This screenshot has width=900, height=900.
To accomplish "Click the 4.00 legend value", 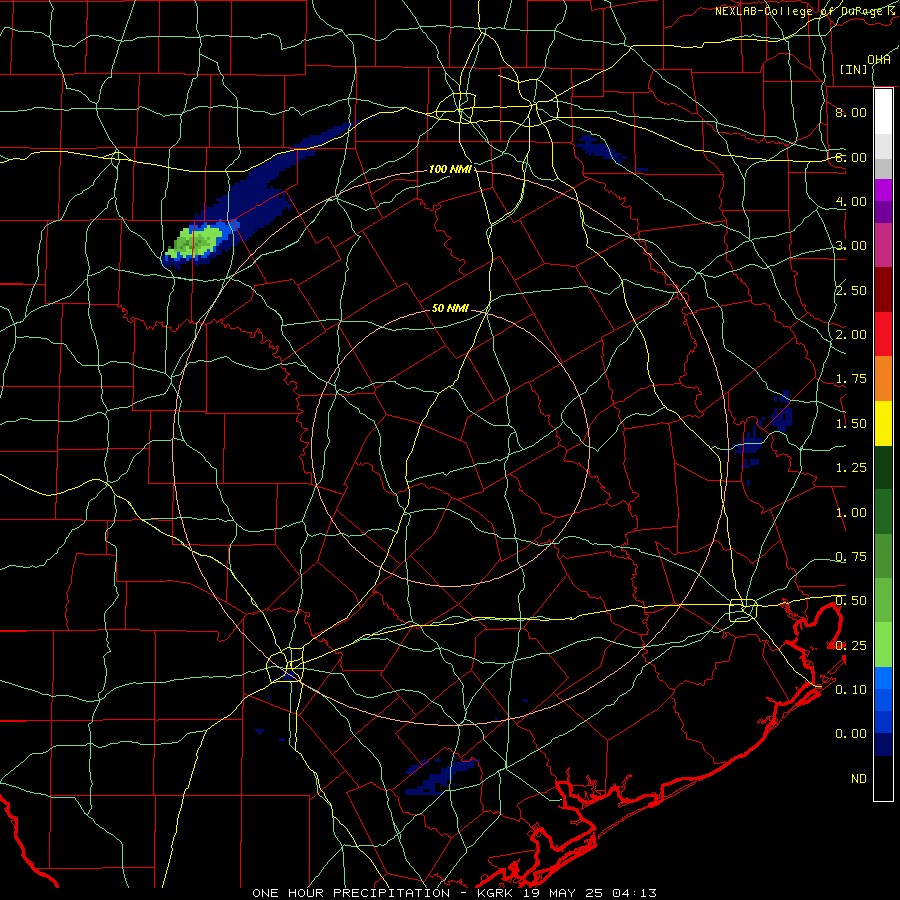I will pos(851,201).
